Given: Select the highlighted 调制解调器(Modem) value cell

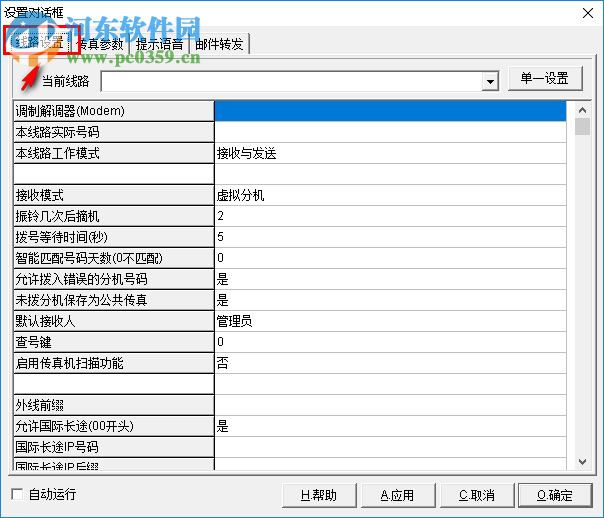Looking at the screenshot, I should [390, 111].
